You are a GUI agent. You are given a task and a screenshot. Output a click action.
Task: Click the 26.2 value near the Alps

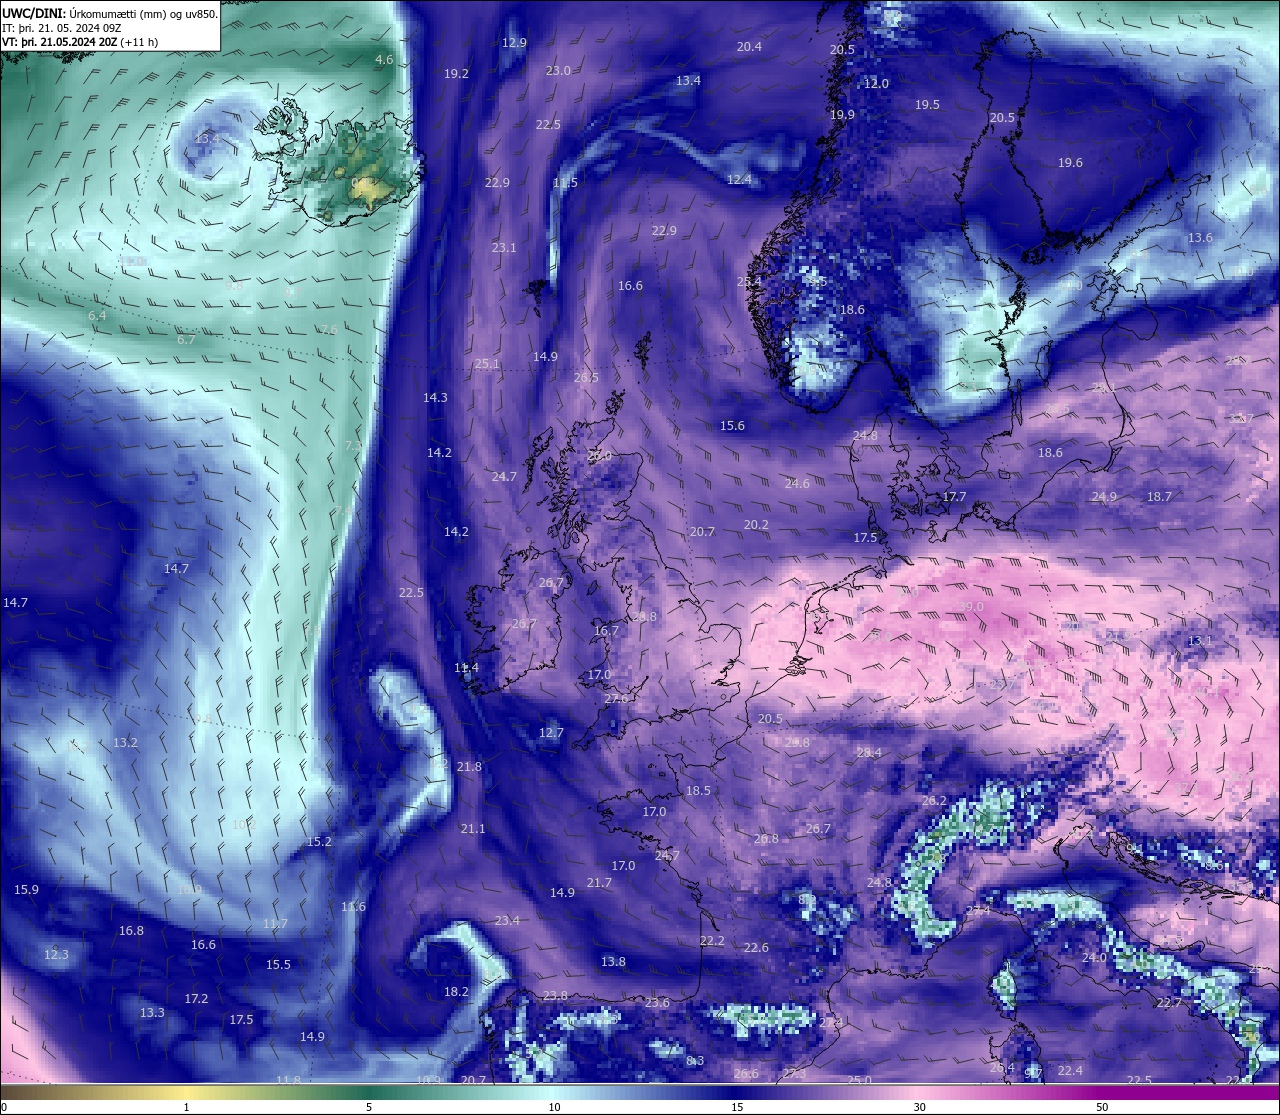point(934,801)
